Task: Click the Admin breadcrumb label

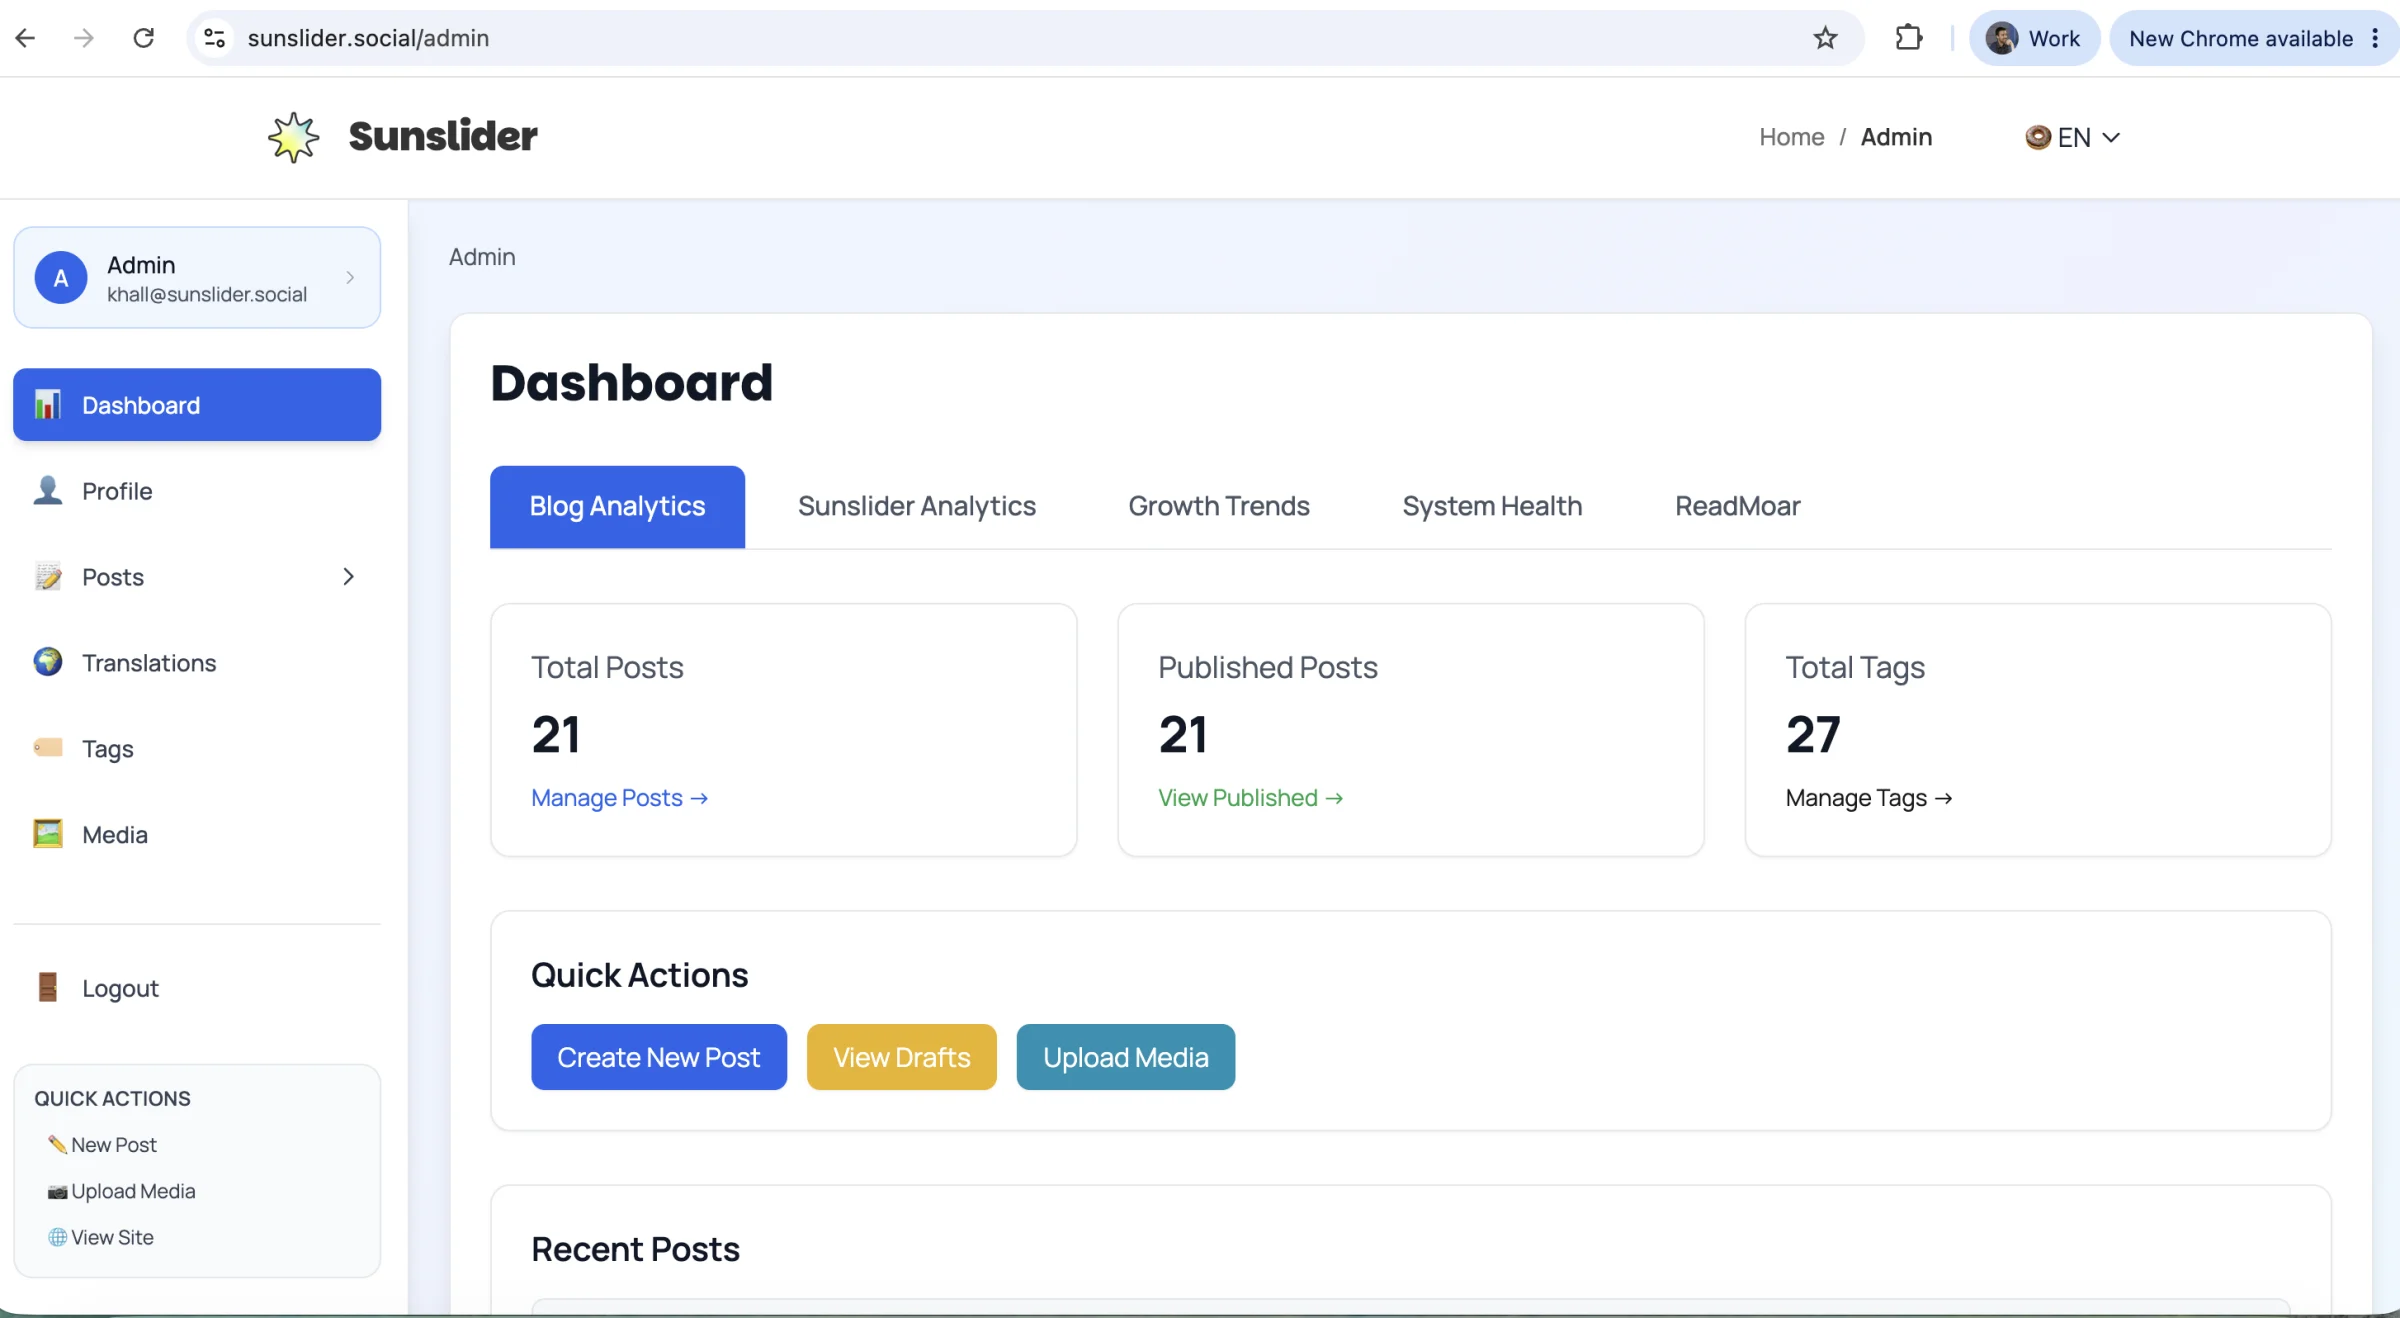Action: 1896,137
